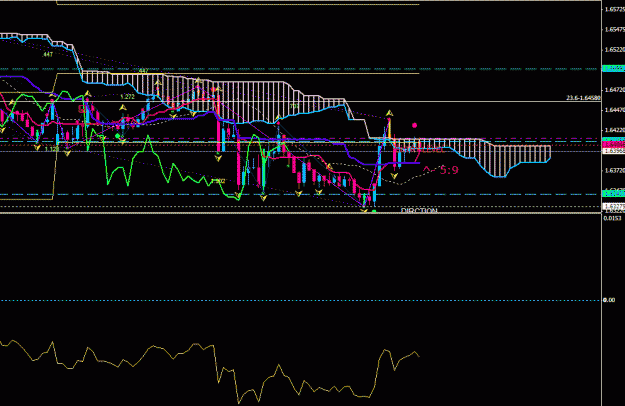Click the 0.0153 indicator scale value
The image size is (625, 406).
coord(613,218)
